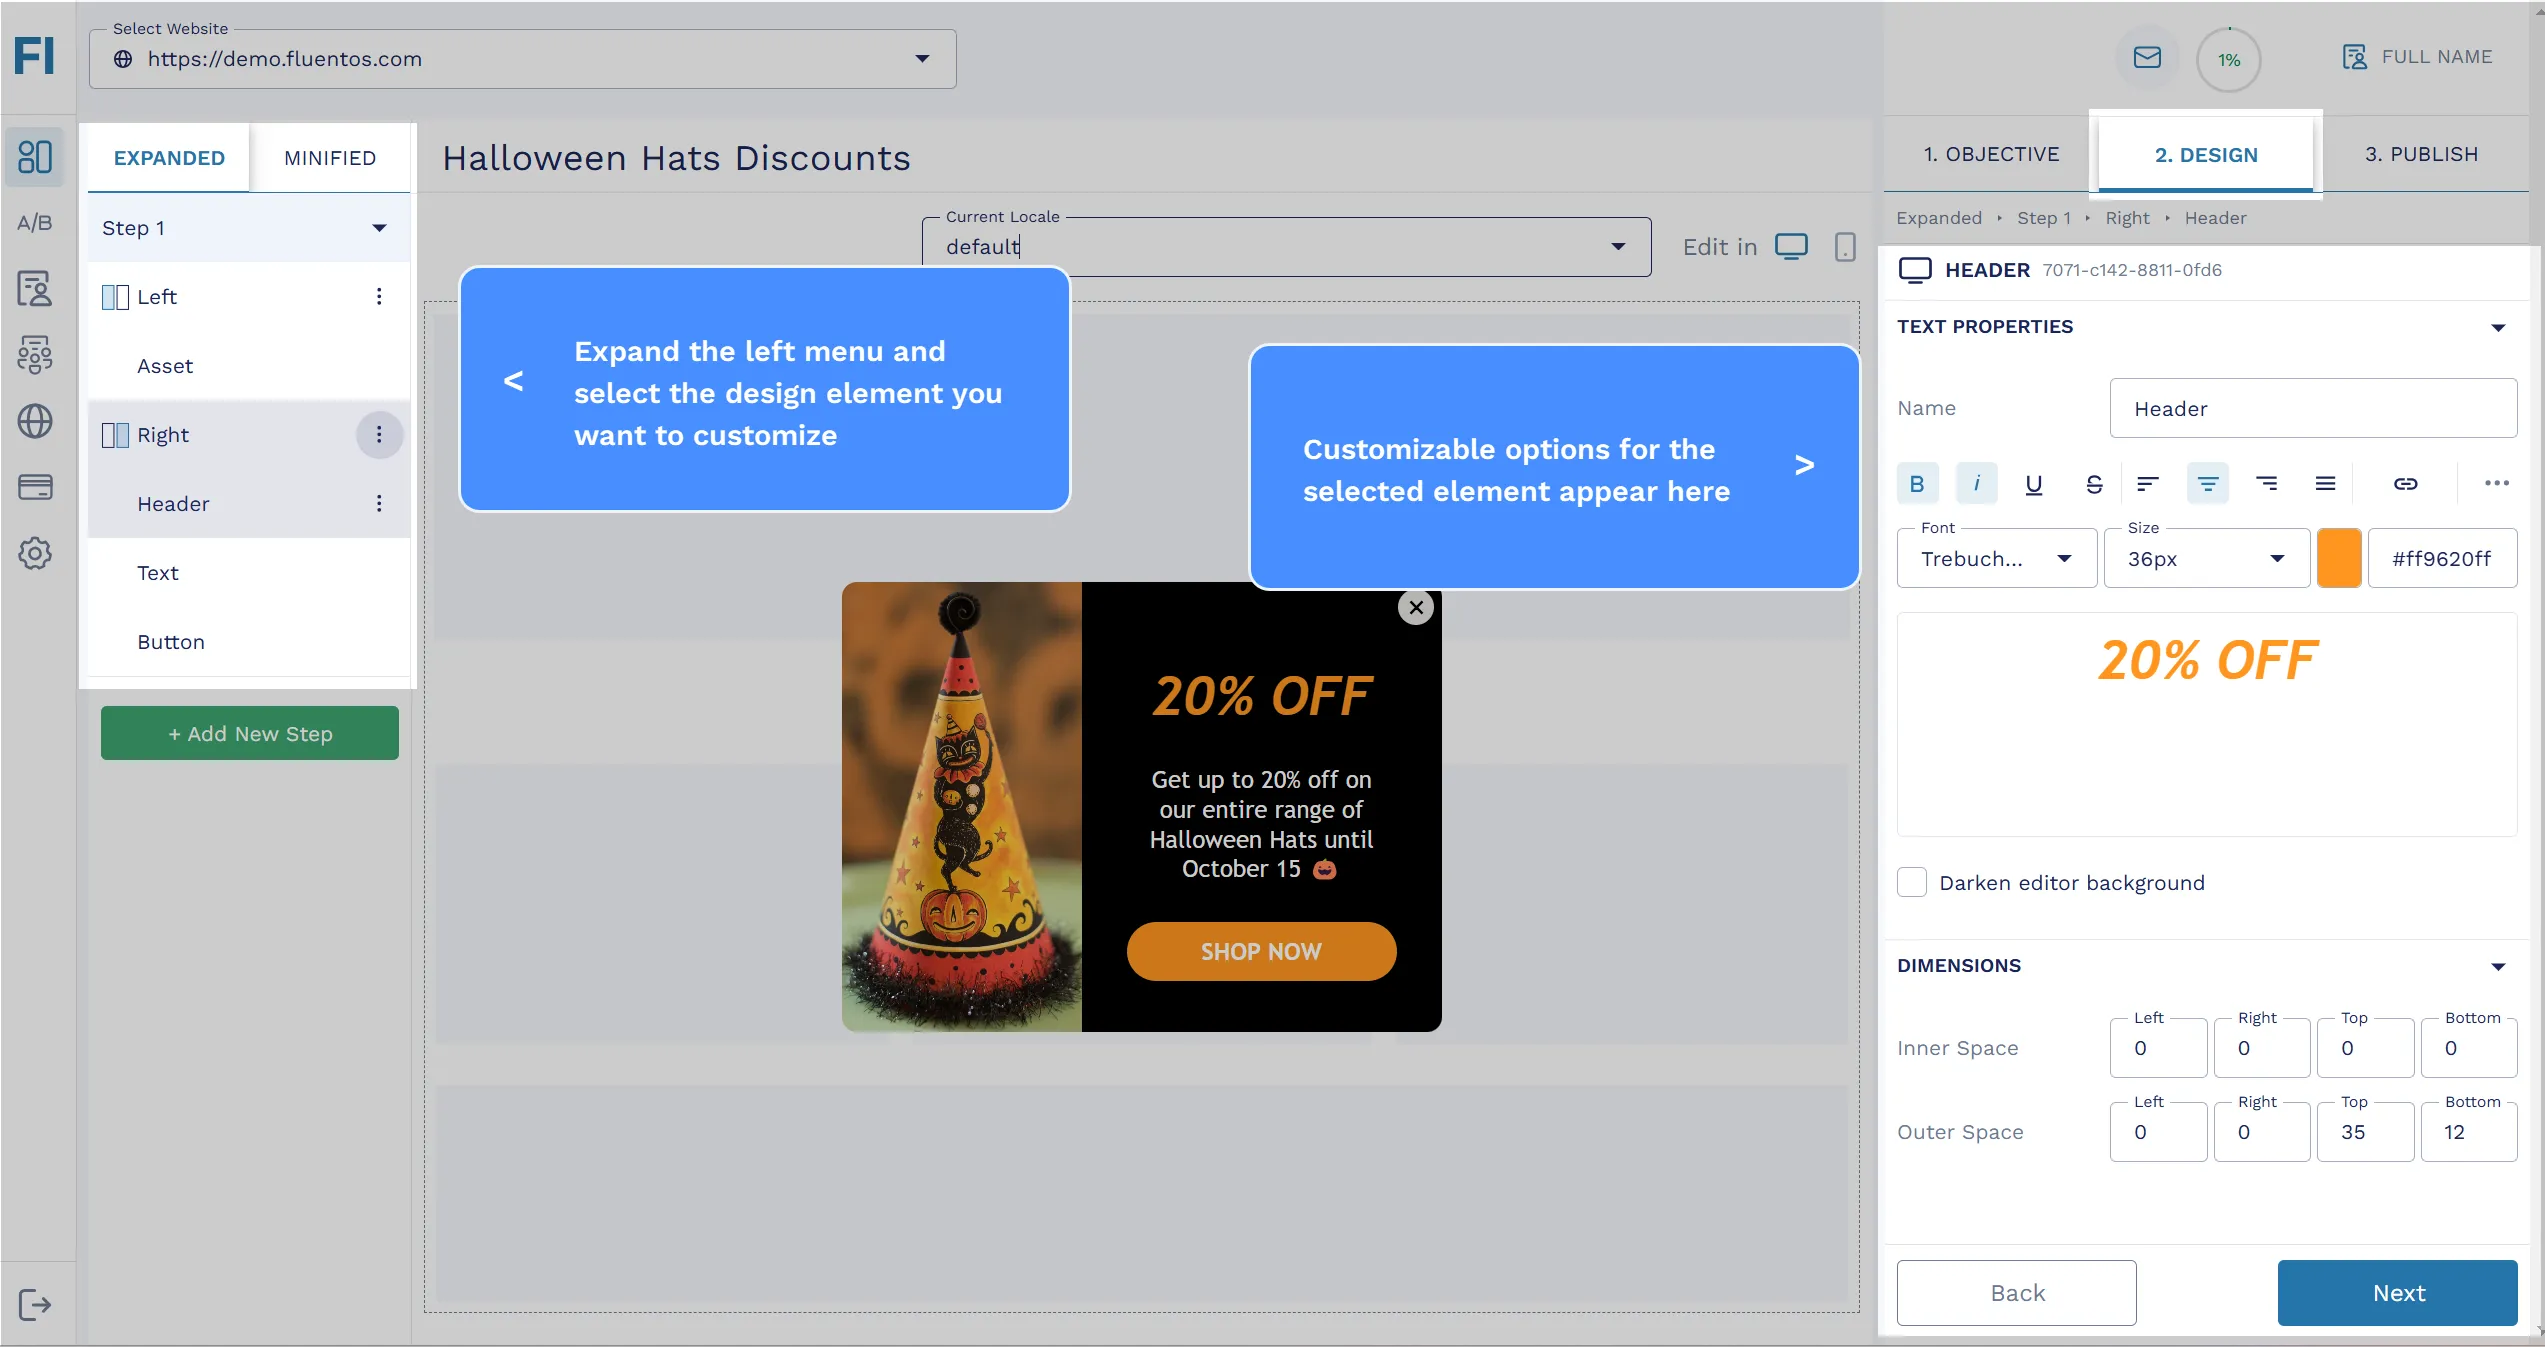This screenshot has width=2545, height=1347.
Task: Click the hyperlink insert icon
Action: point(2405,485)
